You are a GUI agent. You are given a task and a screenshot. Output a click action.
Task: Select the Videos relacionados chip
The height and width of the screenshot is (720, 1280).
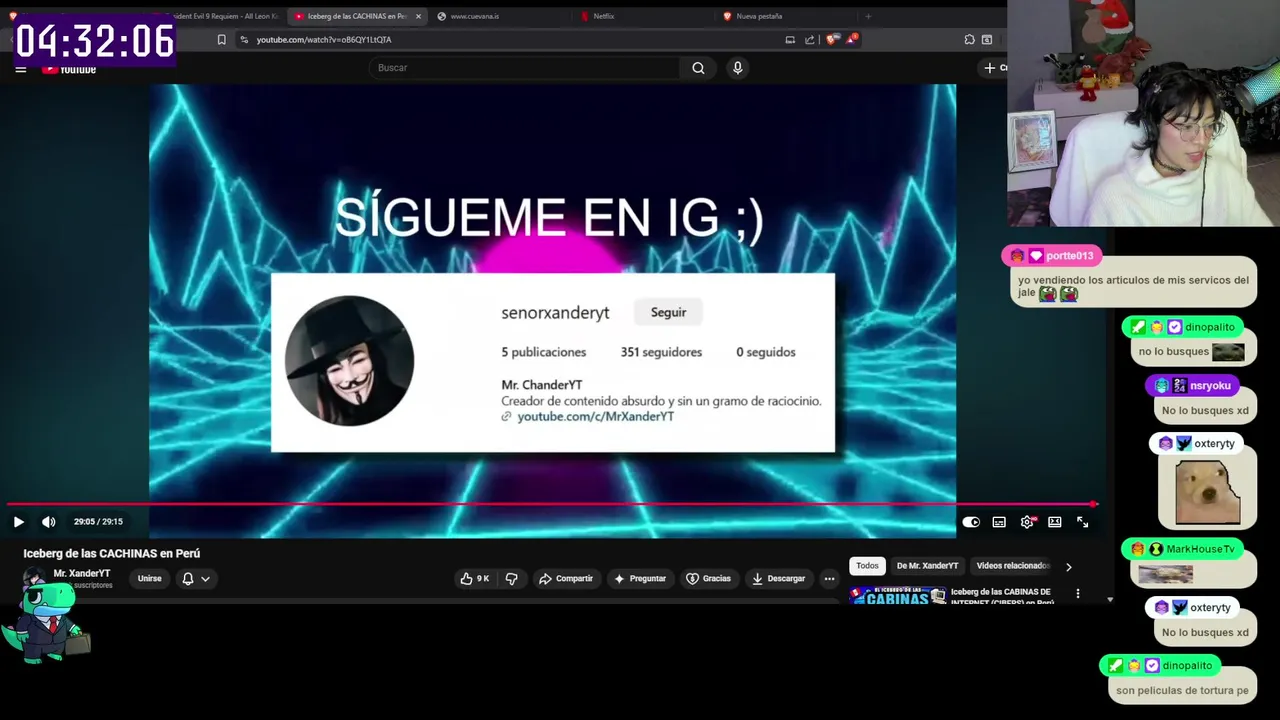coord(1011,566)
